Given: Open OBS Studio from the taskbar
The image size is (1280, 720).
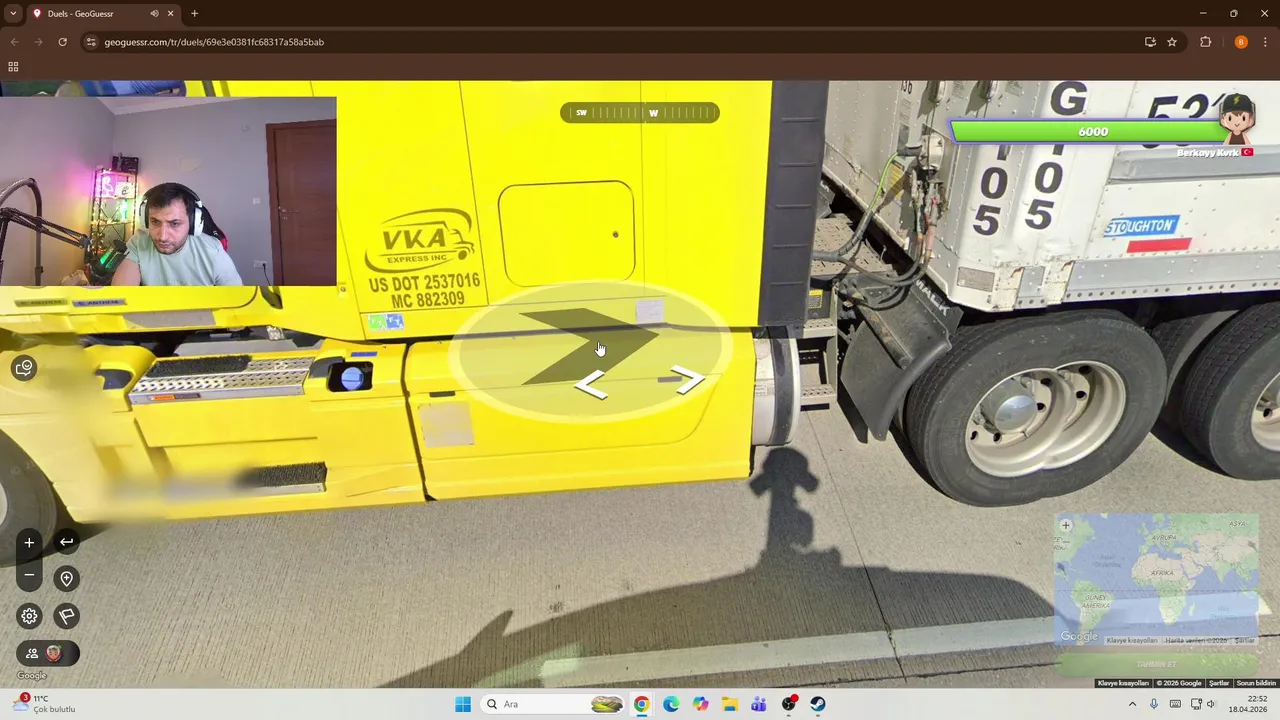Looking at the screenshot, I should tap(789, 704).
